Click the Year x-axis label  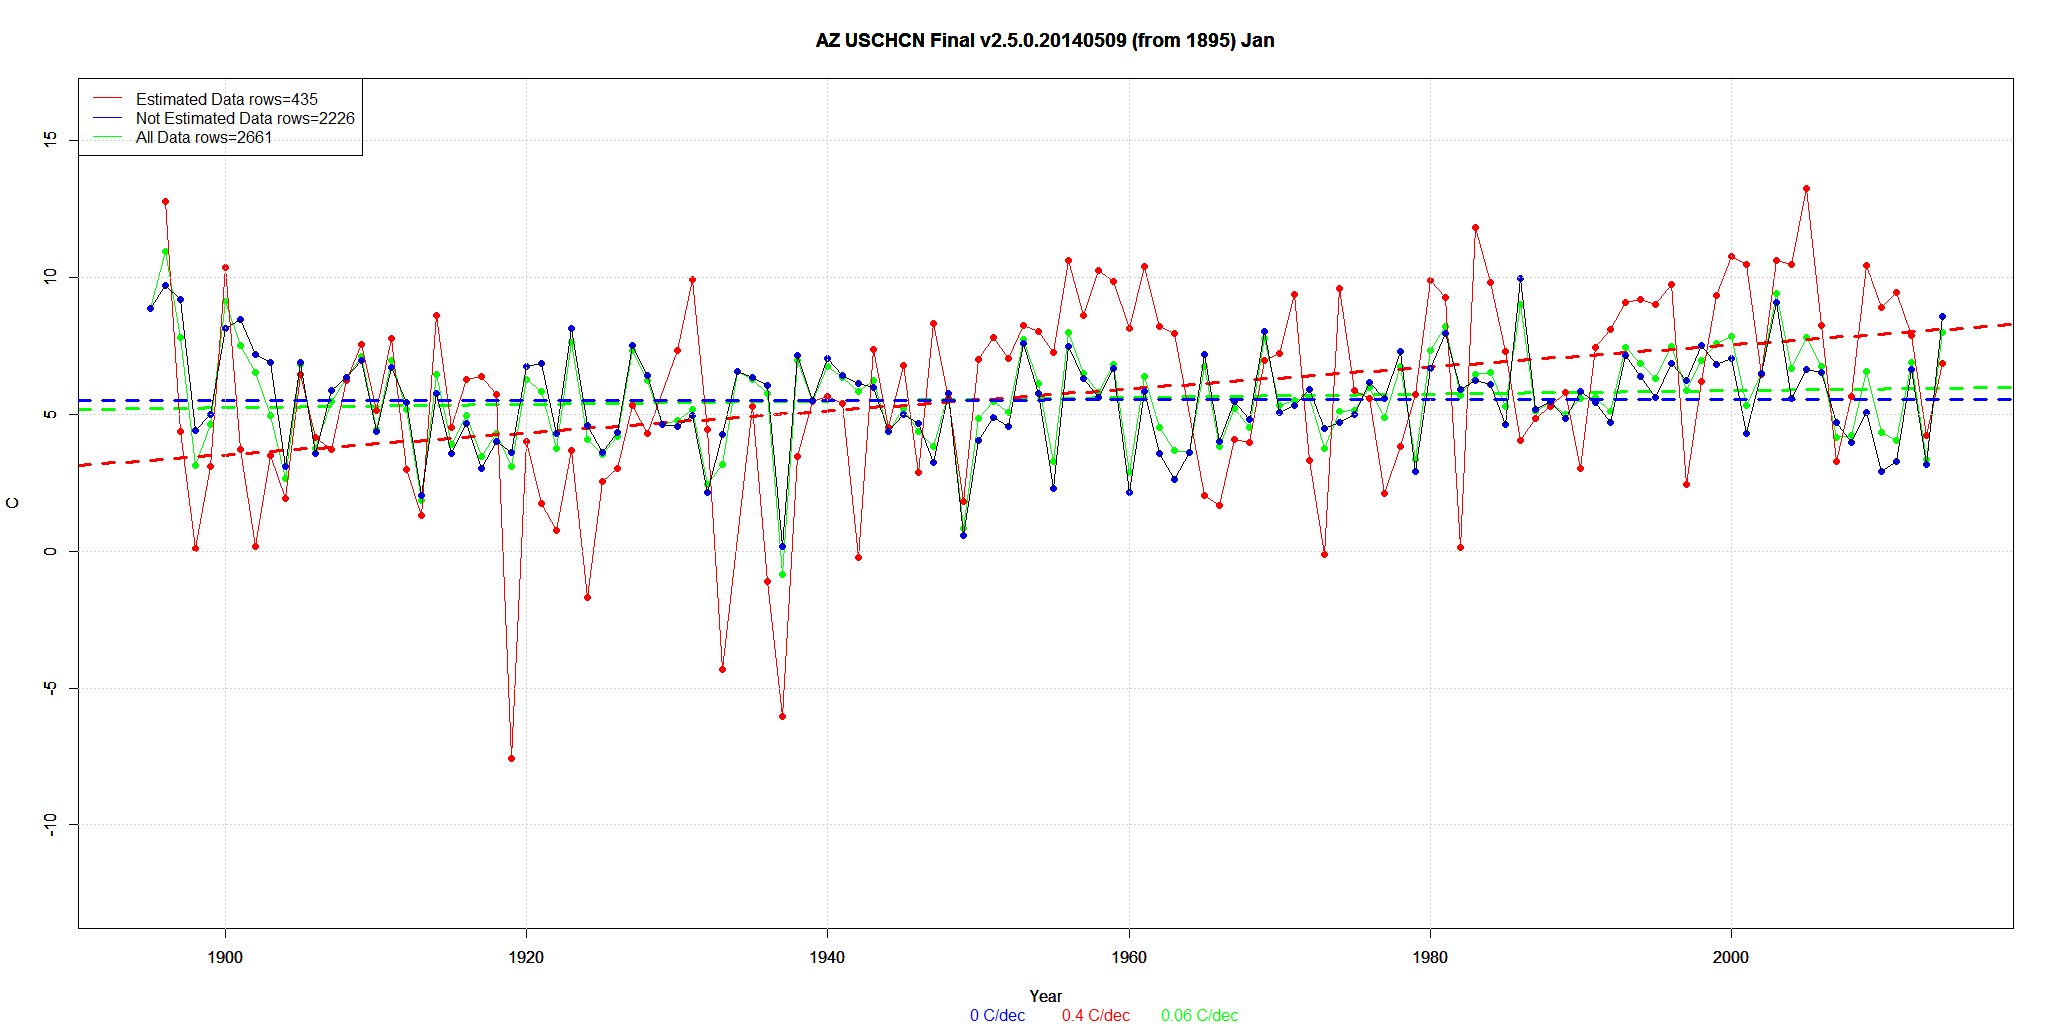pyautogui.click(x=1045, y=996)
